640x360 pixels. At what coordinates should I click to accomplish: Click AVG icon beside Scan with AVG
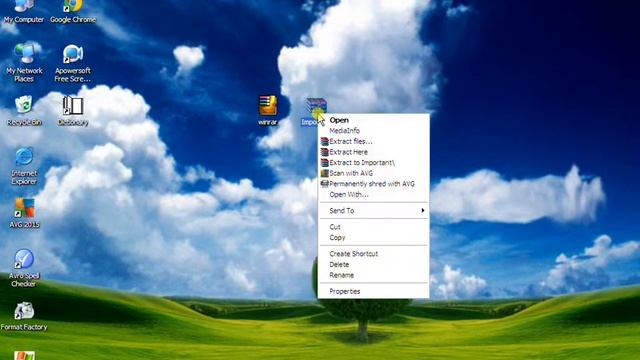coord(324,173)
